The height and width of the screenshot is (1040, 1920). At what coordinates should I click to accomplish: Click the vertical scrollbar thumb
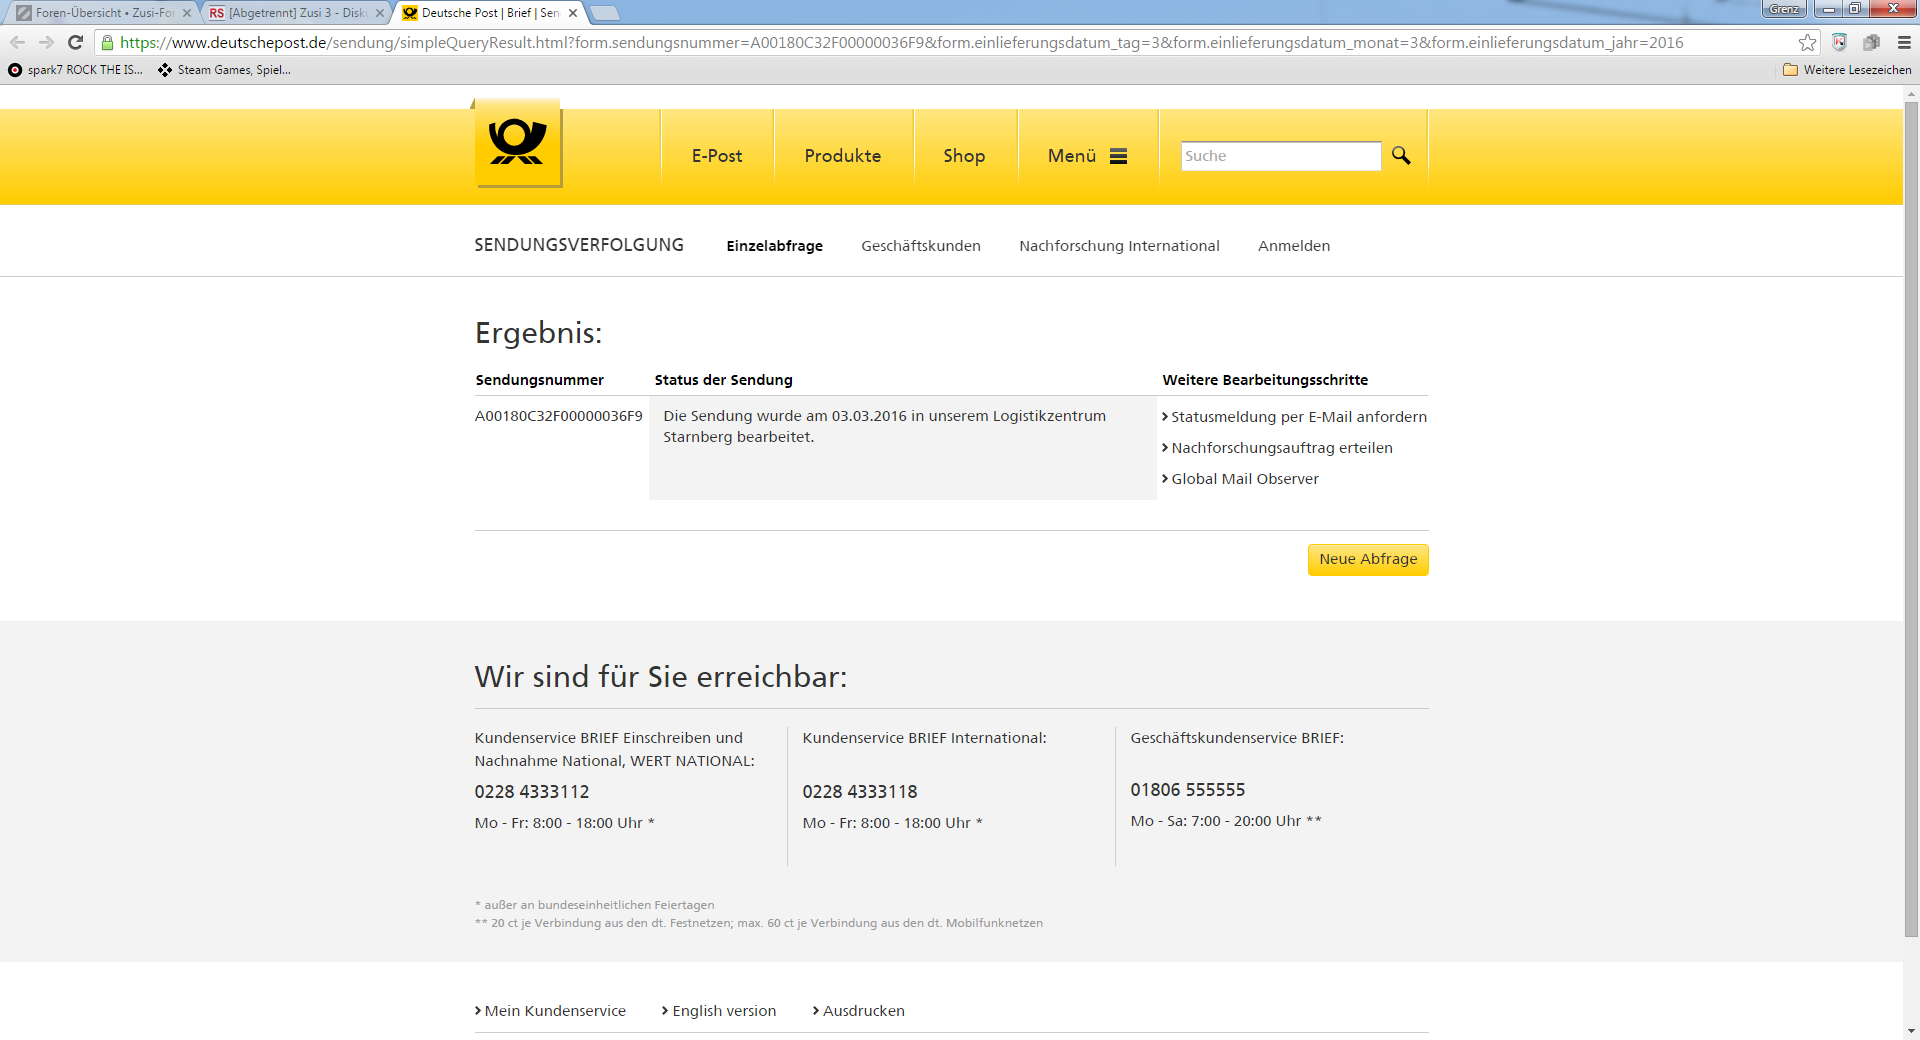click(1911, 520)
